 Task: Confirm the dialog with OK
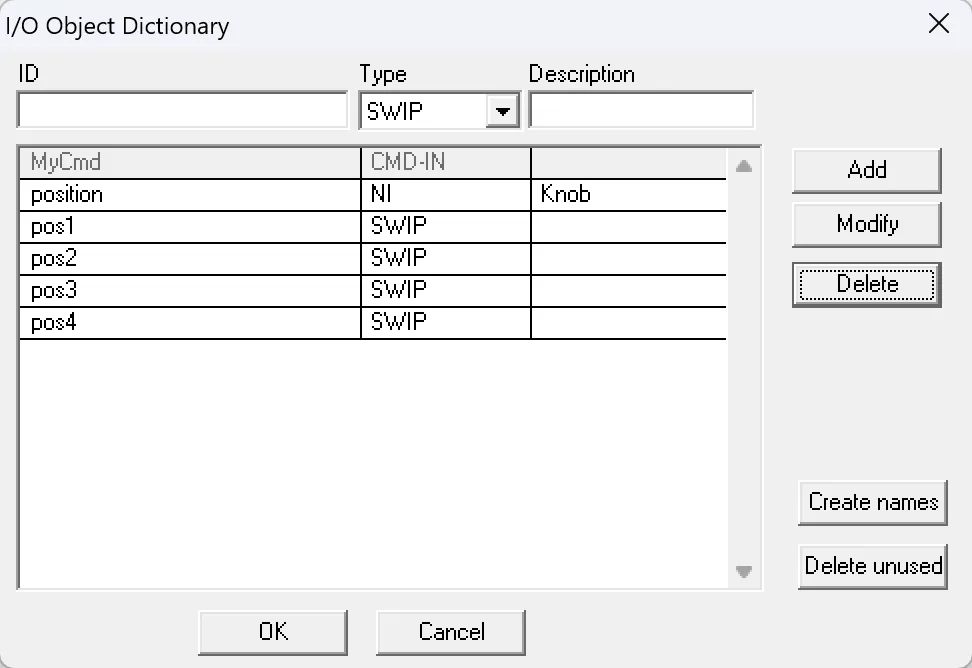pyautogui.click(x=272, y=632)
